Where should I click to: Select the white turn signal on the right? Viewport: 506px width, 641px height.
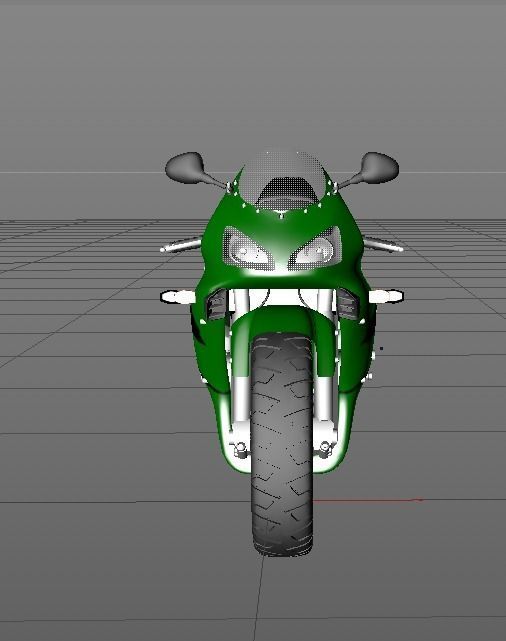click(x=386, y=296)
